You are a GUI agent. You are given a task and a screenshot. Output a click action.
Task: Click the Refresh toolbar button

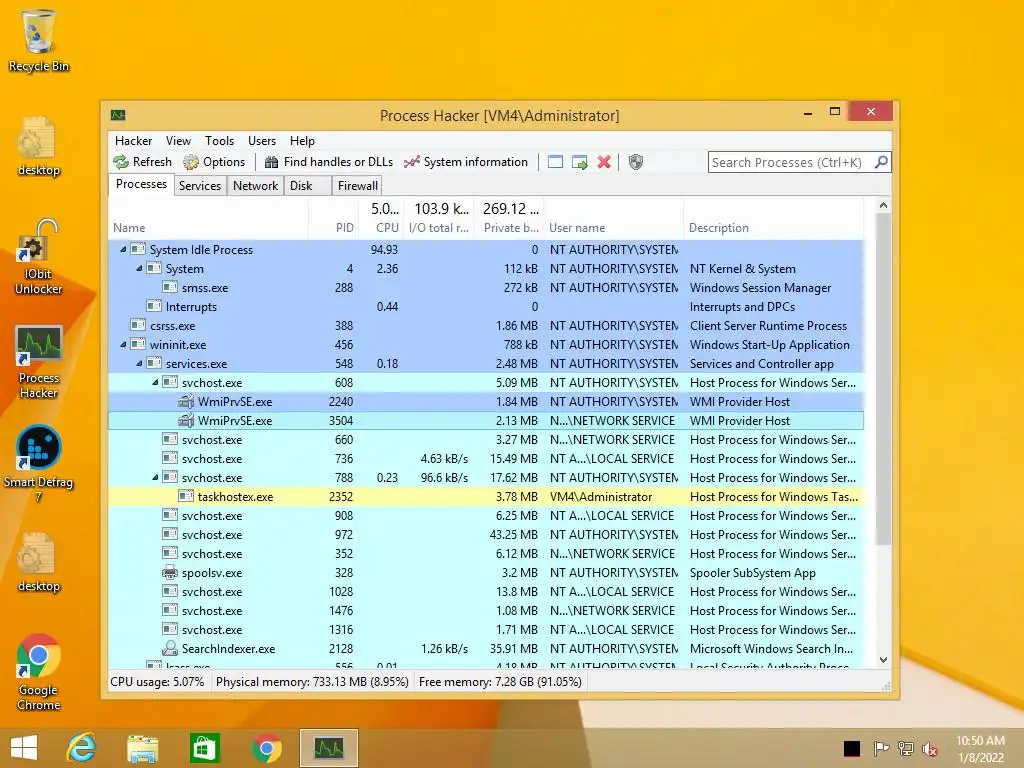pyautogui.click(x=142, y=162)
